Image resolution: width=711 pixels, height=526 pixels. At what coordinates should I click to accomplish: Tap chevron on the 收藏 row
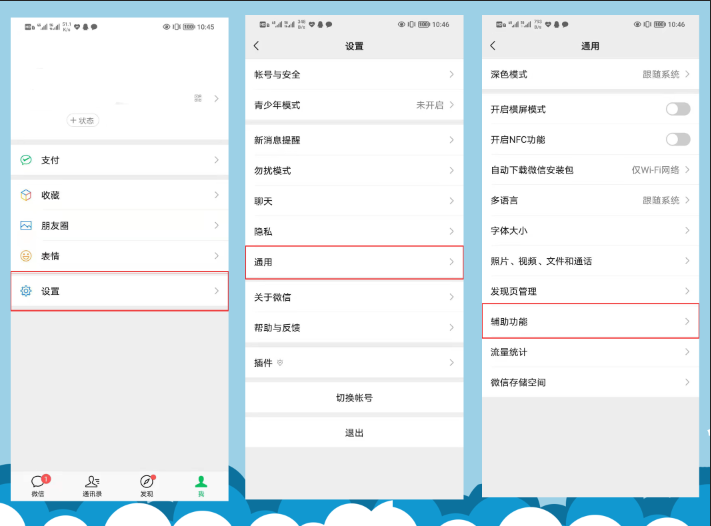pyautogui.click(x=216, y=195)
